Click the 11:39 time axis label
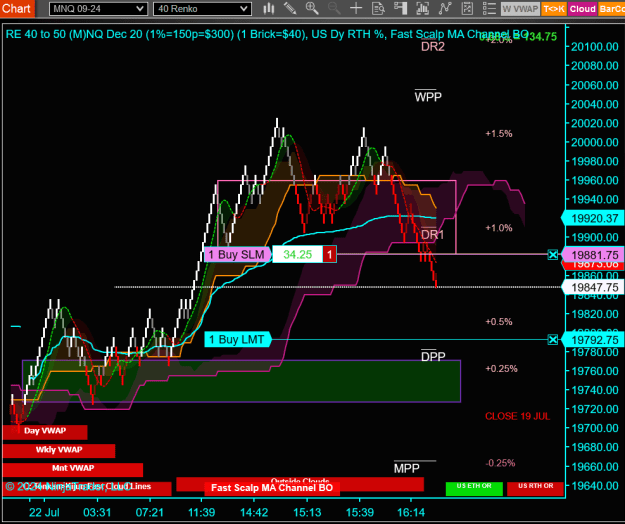 coord(202,512)
